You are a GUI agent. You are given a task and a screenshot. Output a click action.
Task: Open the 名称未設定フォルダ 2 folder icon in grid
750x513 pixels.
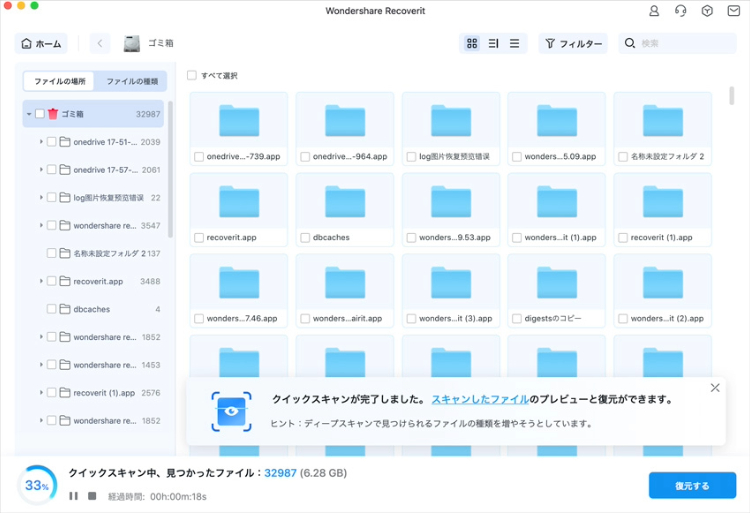[663, 121]
